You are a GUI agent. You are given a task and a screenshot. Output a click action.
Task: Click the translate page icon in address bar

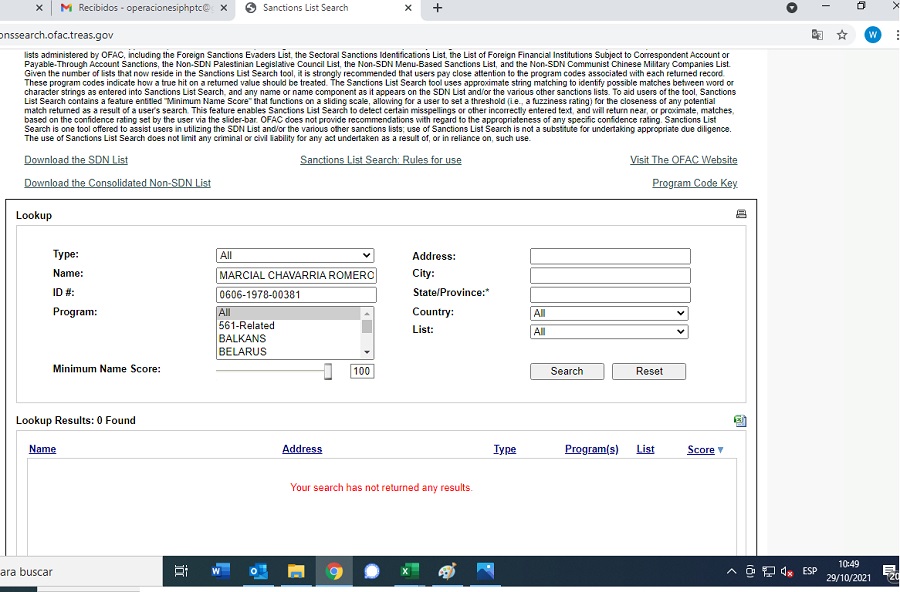pyautogui.click(x=817, y=35)
